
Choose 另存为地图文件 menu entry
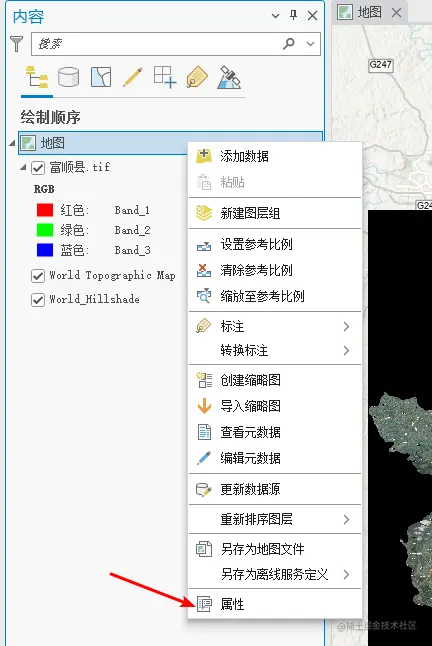click(x=275, y=549)
